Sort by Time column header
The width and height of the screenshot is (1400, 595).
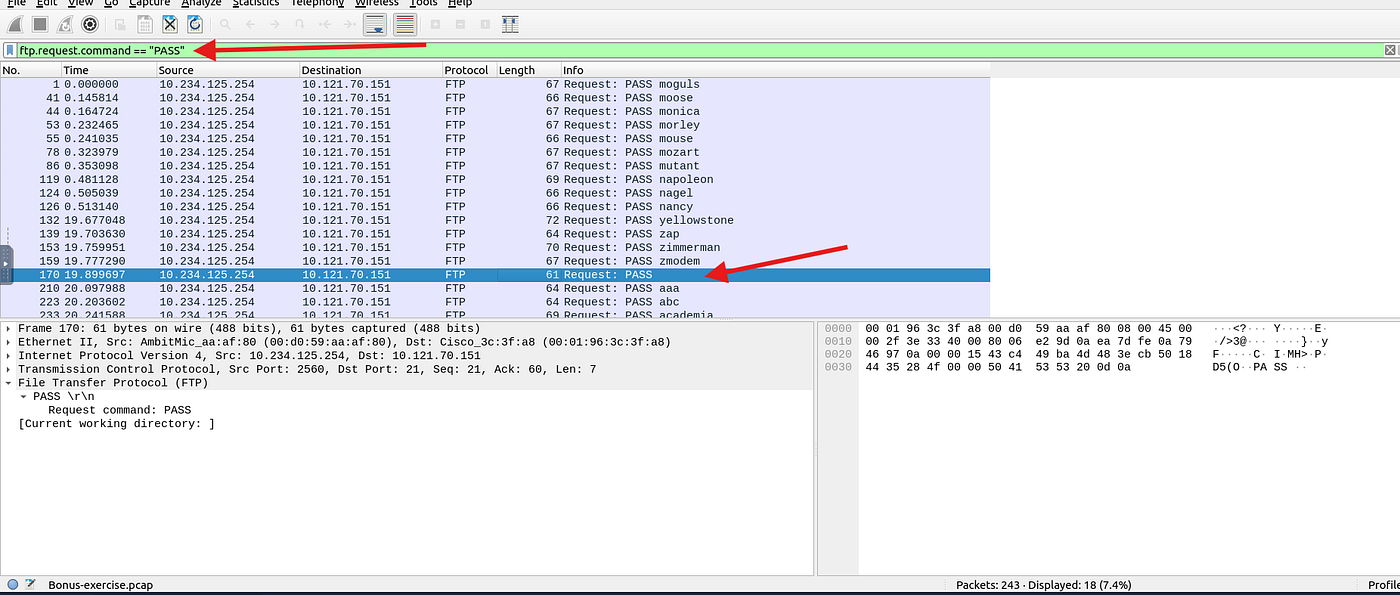109,70
